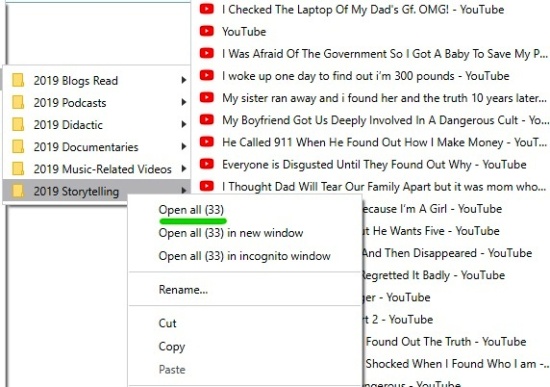Open bookmark titled just 'YouTube'
The image size is (550, 387).
pyautogui.click(x=244, y=32)
